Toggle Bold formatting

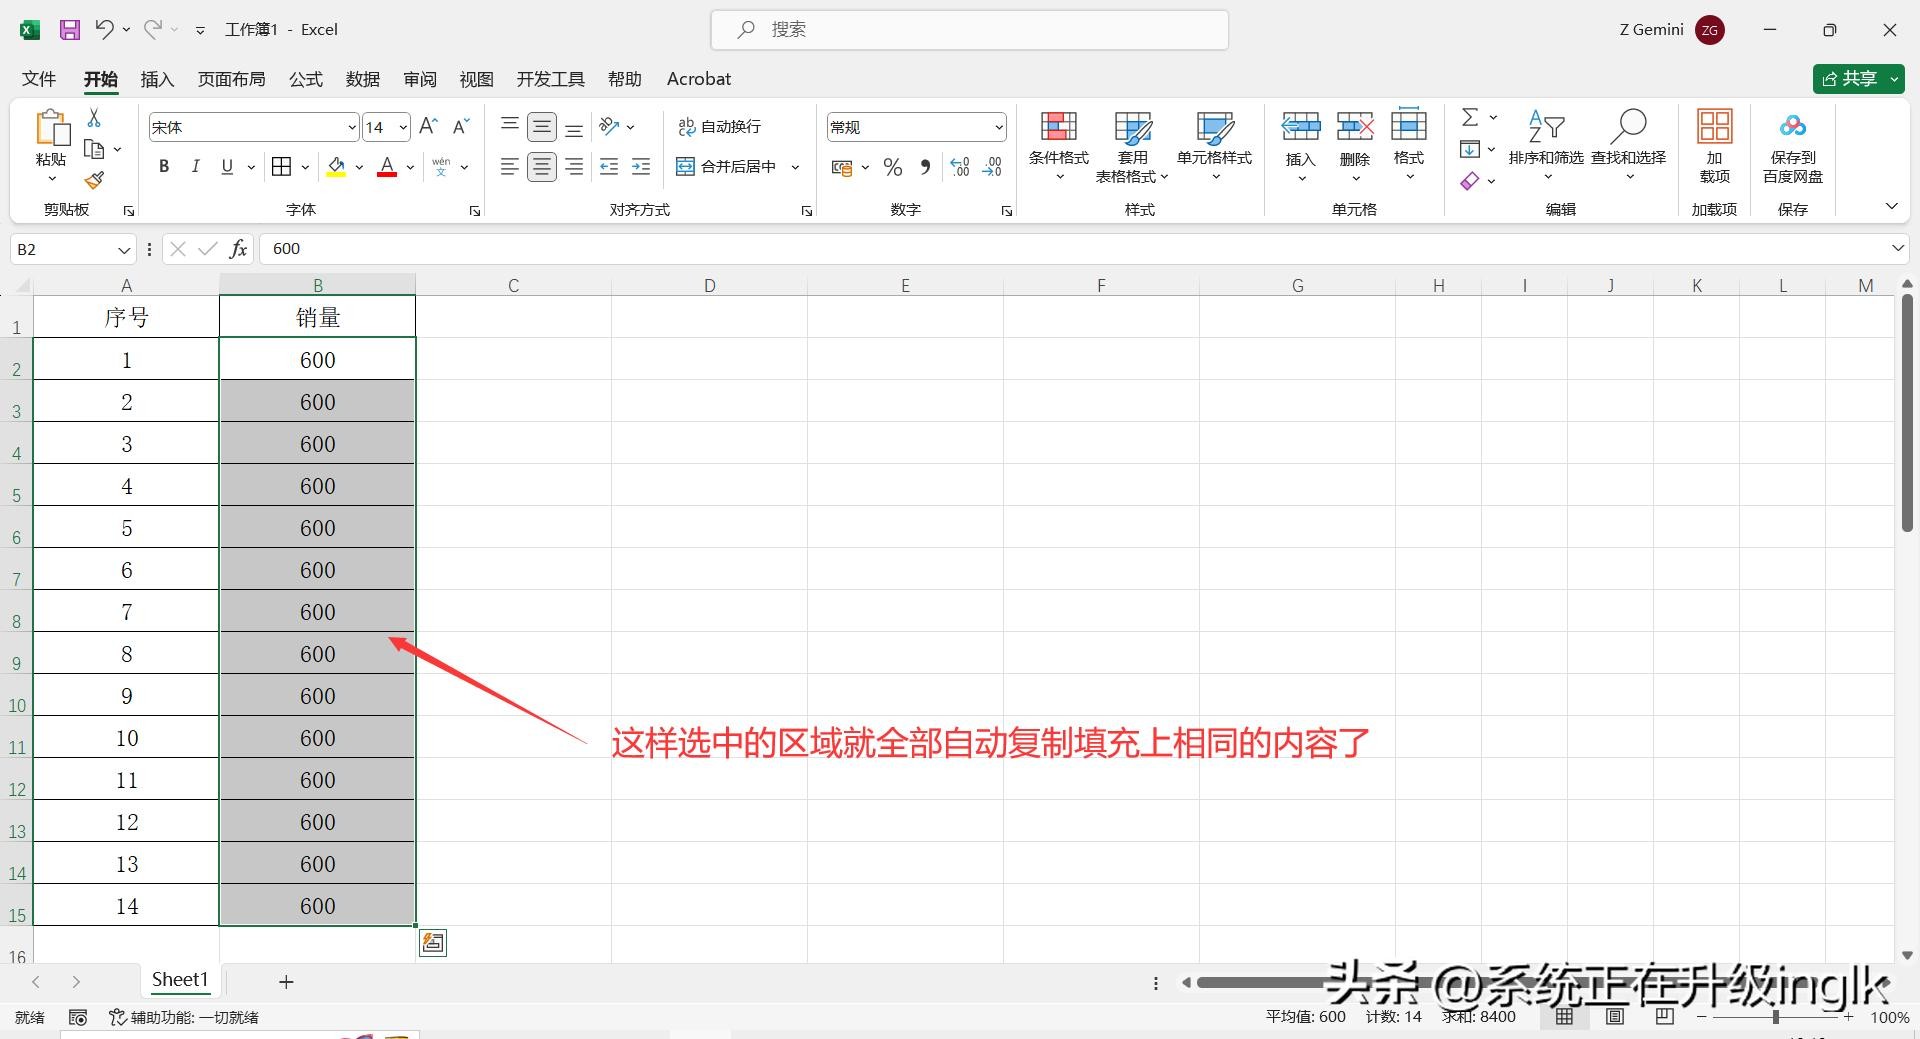(164, 167)
